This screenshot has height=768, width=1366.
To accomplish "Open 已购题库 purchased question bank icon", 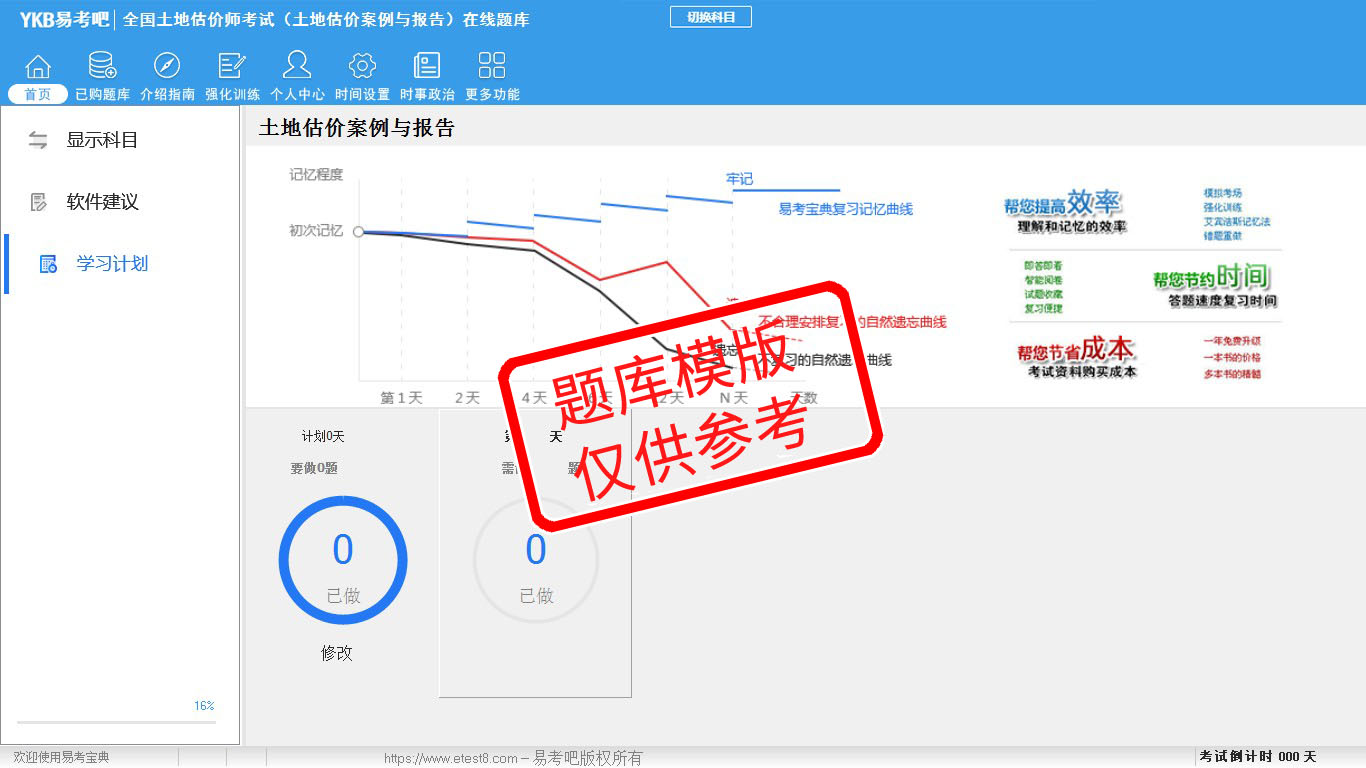I will coord(102,67).
